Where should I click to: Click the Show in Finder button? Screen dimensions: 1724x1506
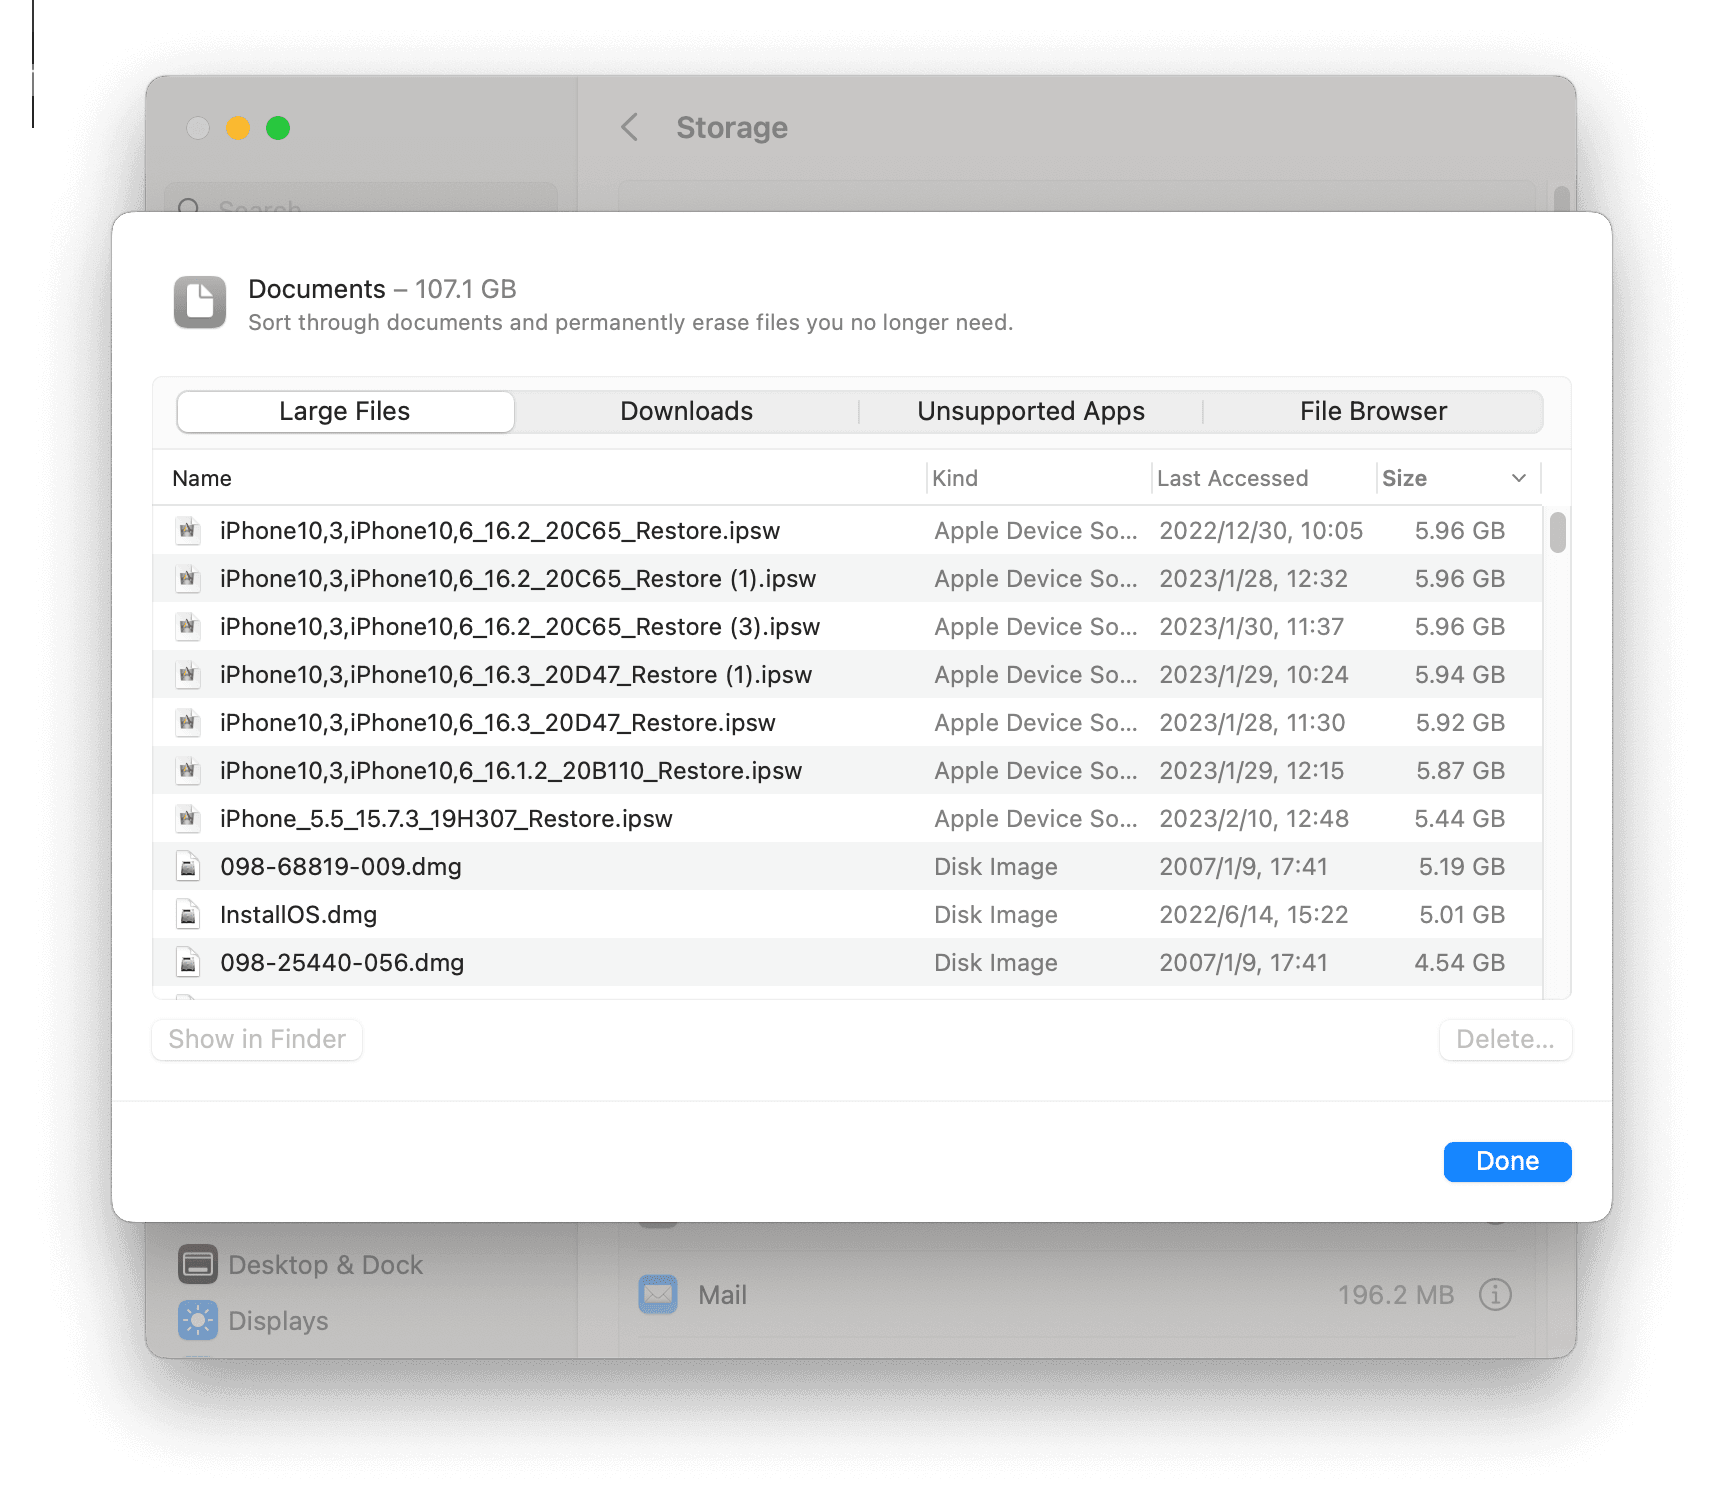pyautogui.click(x=256, y=1039)
